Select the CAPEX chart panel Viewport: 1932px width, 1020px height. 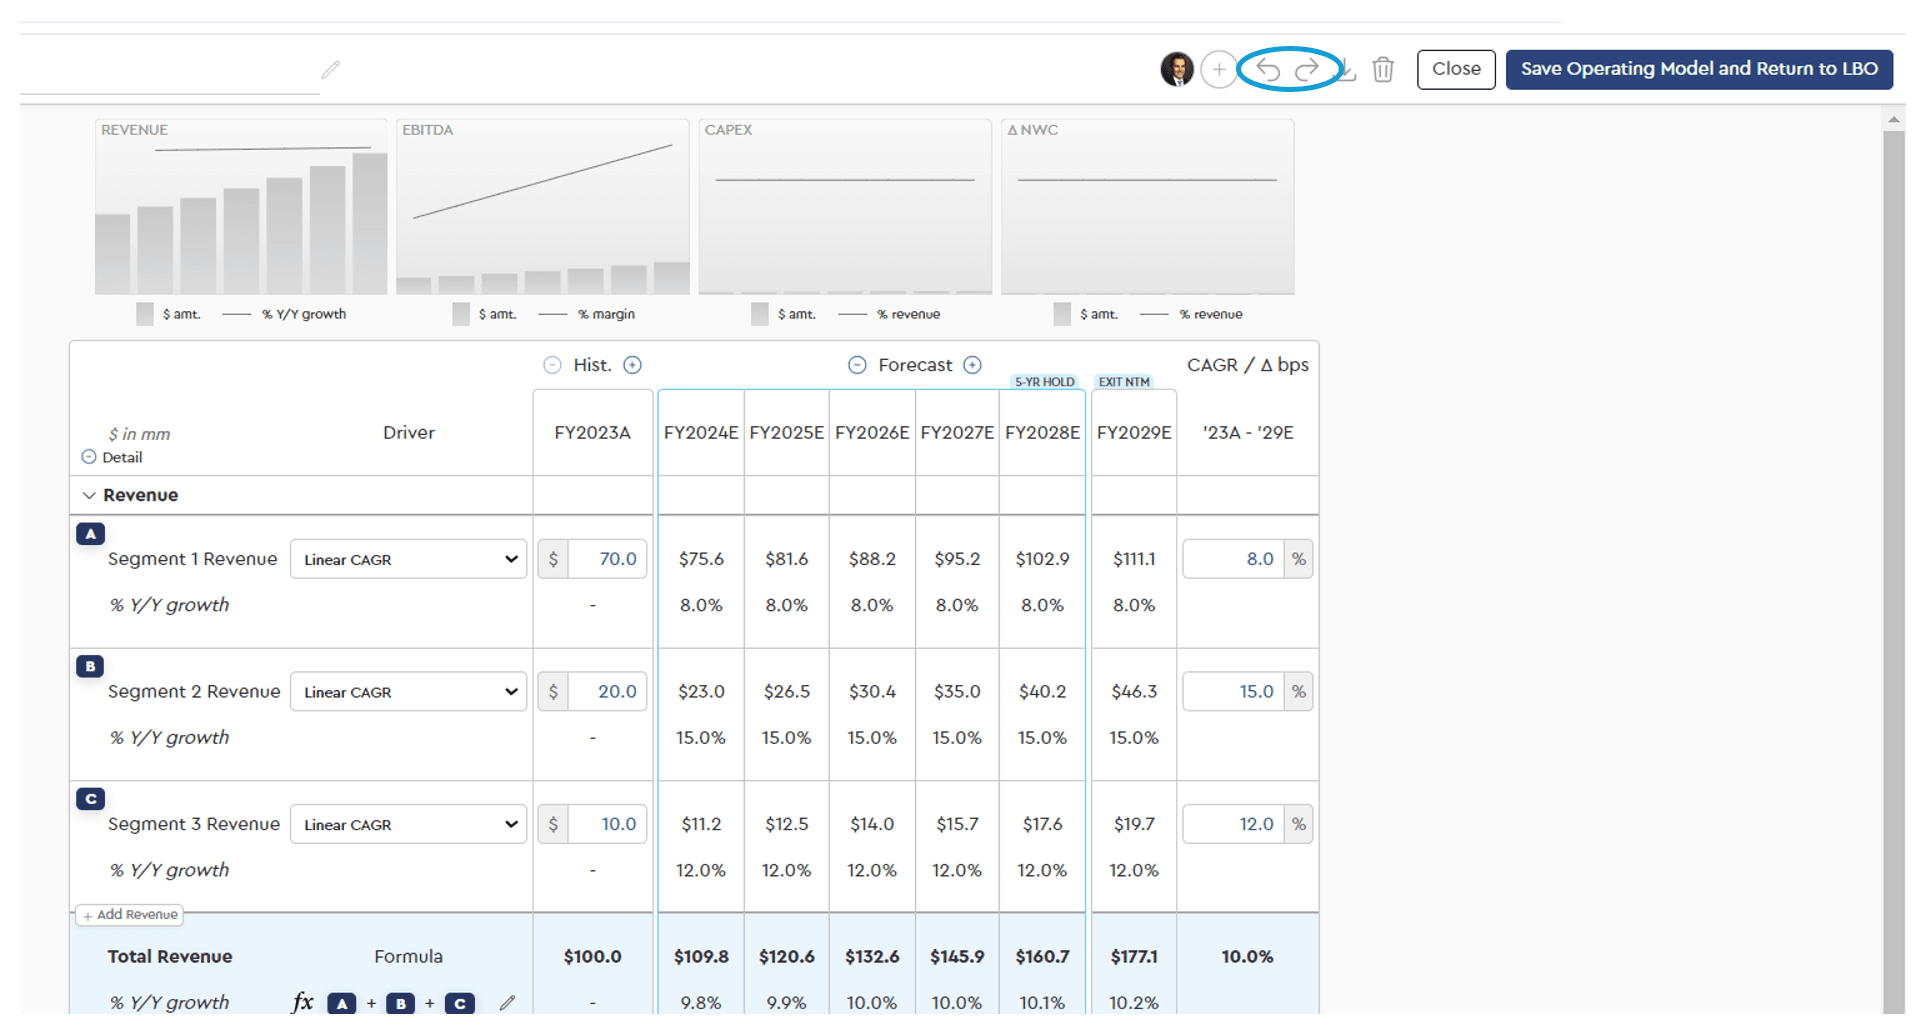[845, 207]
